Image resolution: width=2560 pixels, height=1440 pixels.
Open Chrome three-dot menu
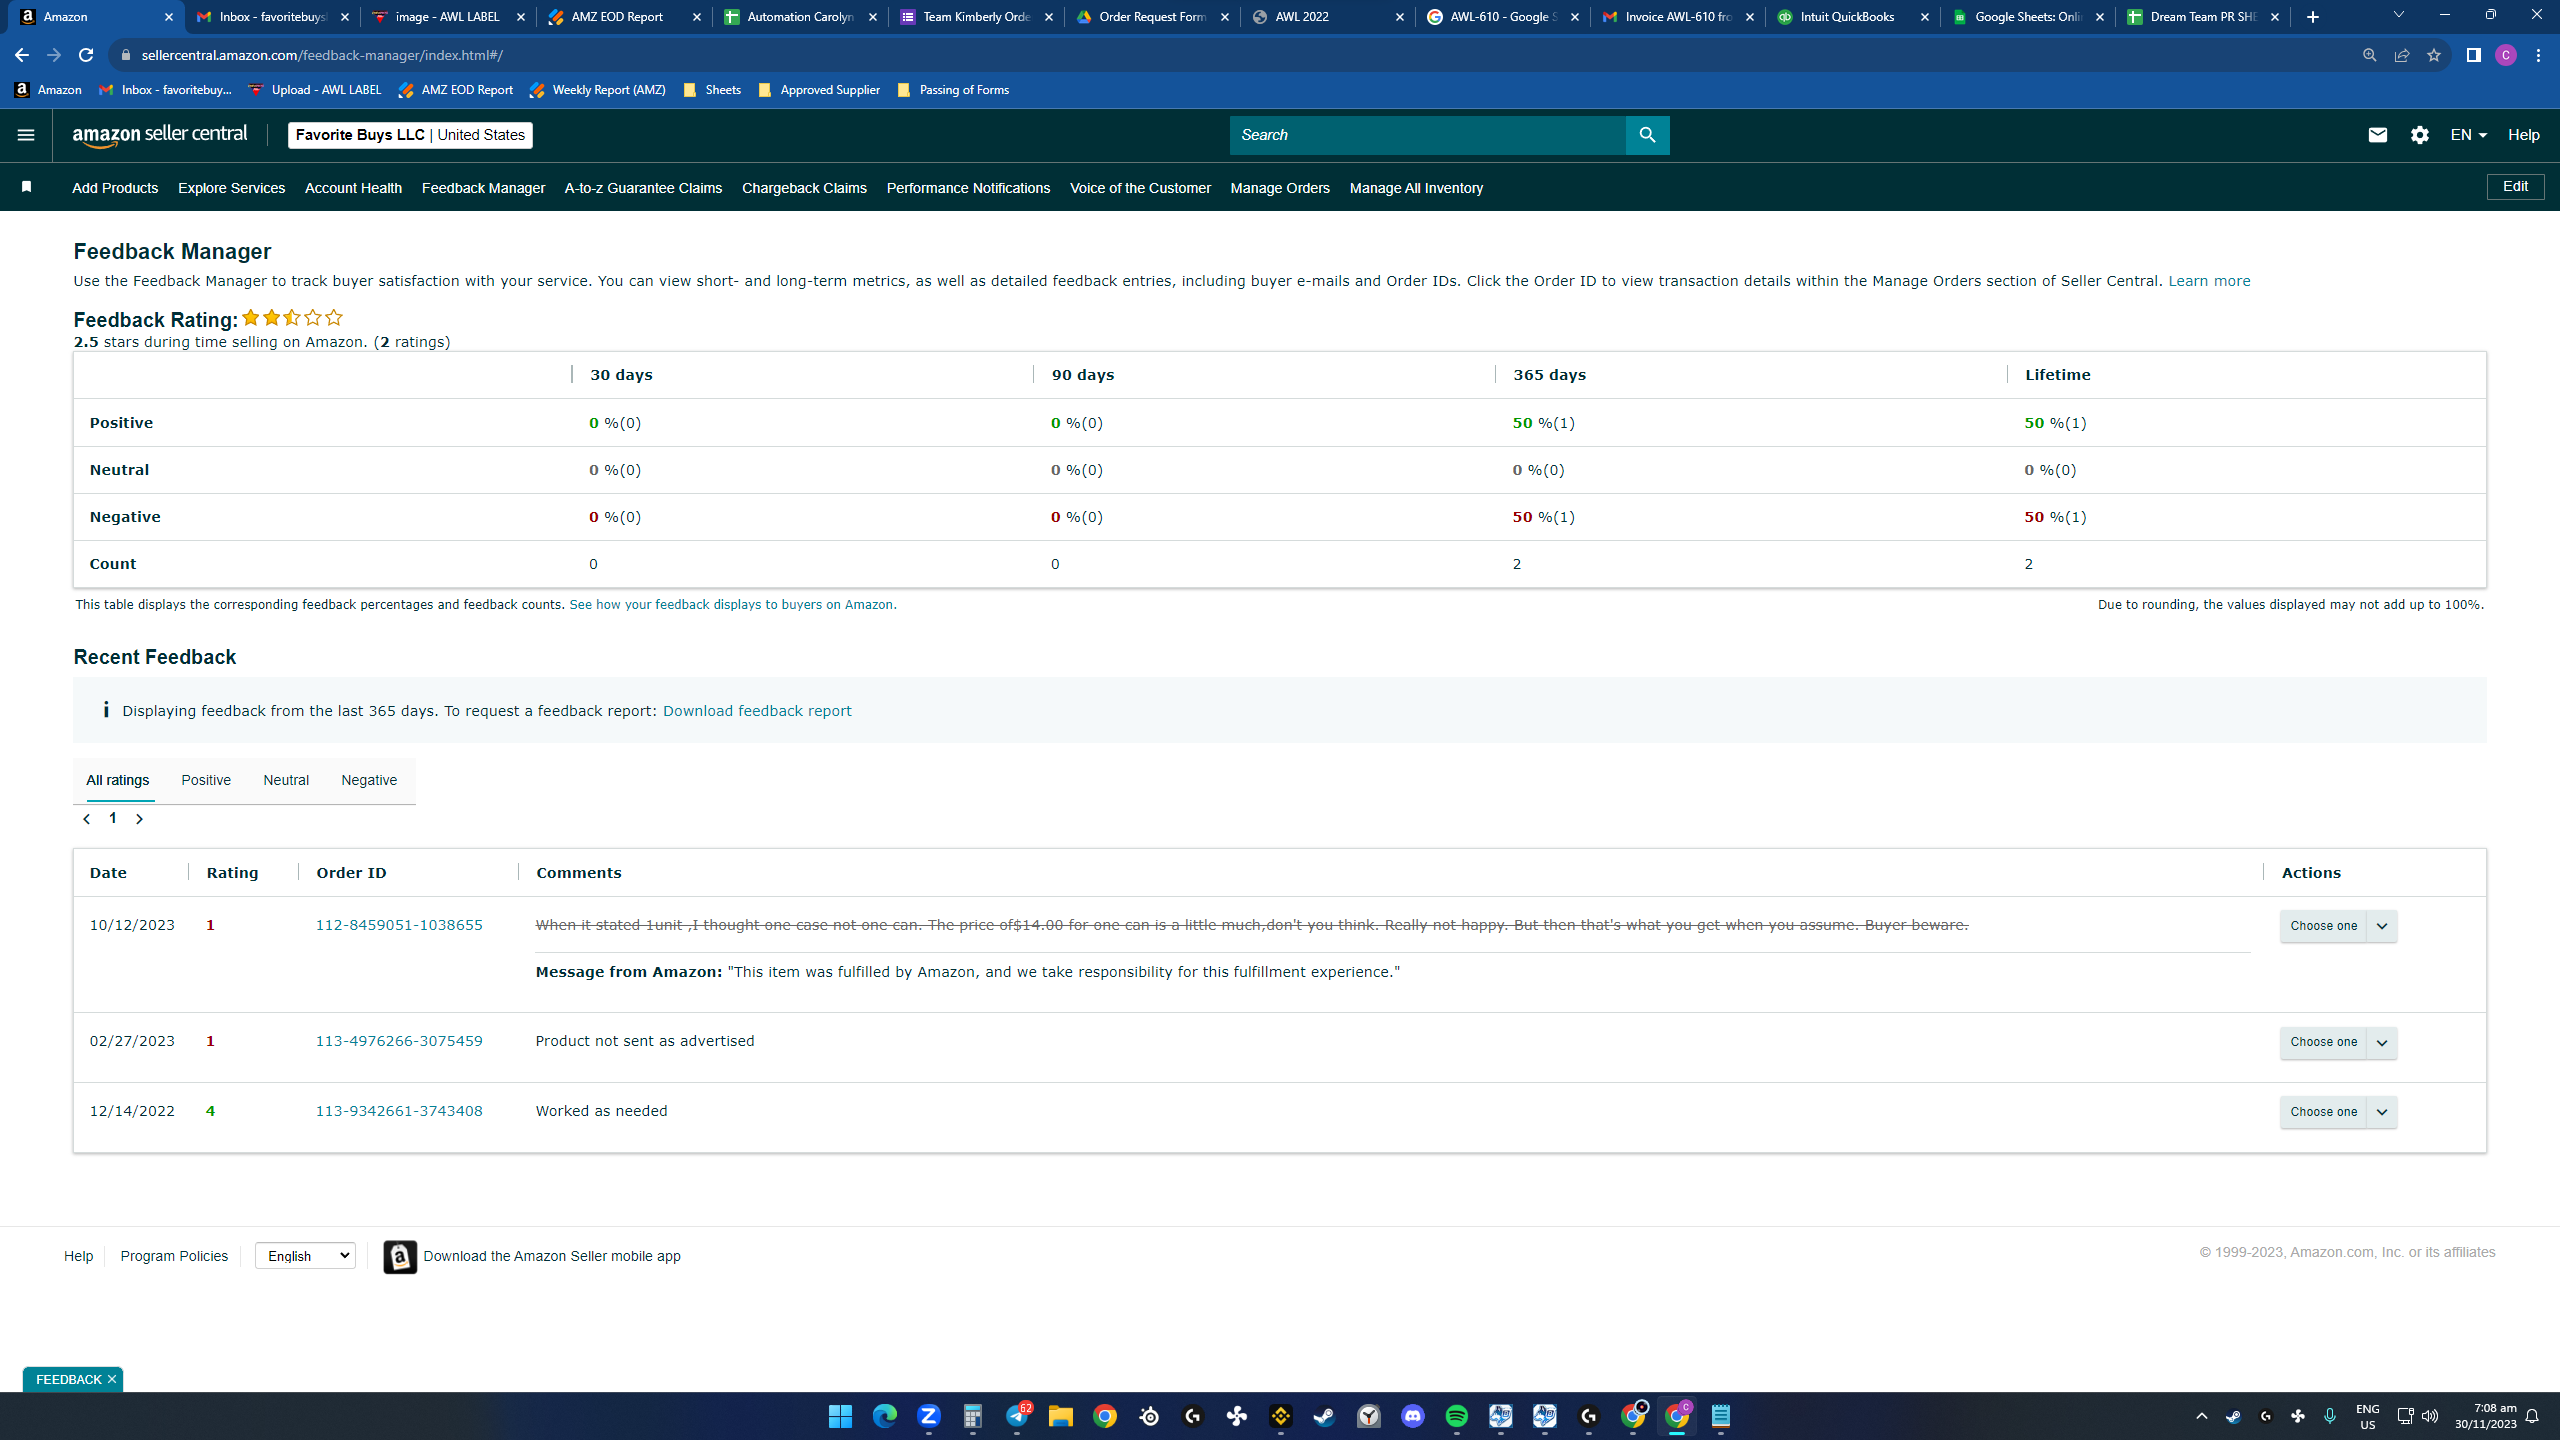pos(2538,55)
